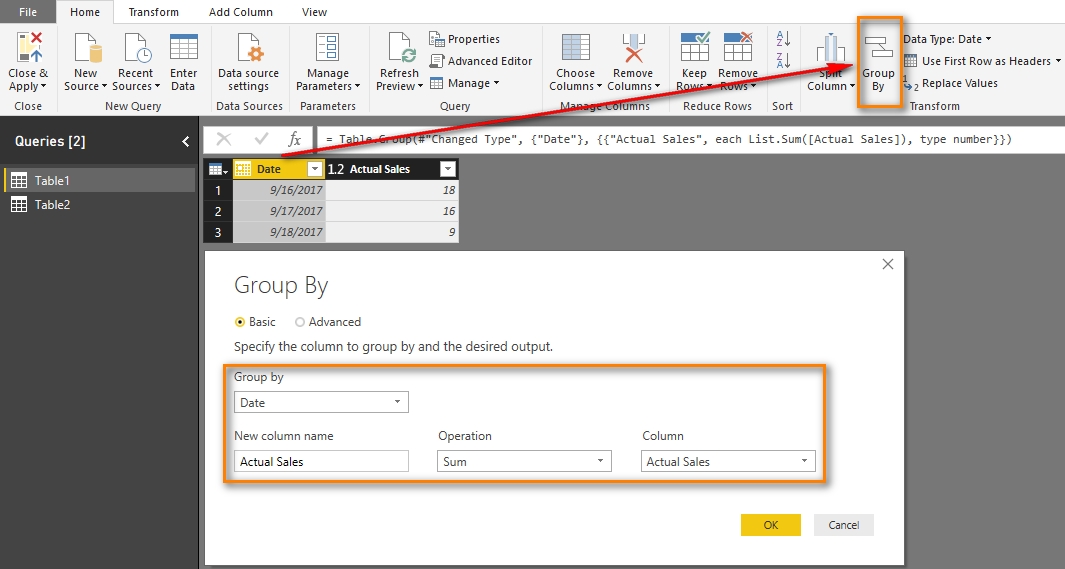Click the formula bar fx icon
Image resolution: width=1065 pixels, height=569 pixels.
click(x=294, y=139)
